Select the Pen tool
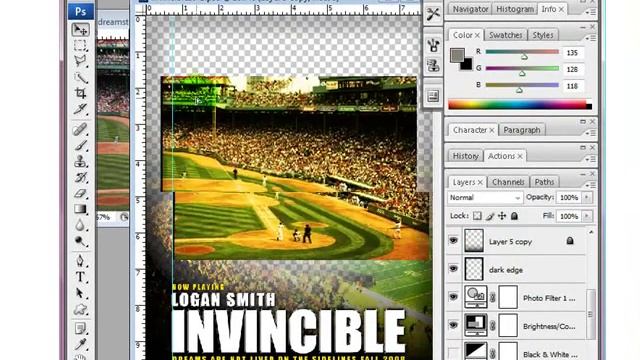Viewport: 640px width, 360px height. 80,261
